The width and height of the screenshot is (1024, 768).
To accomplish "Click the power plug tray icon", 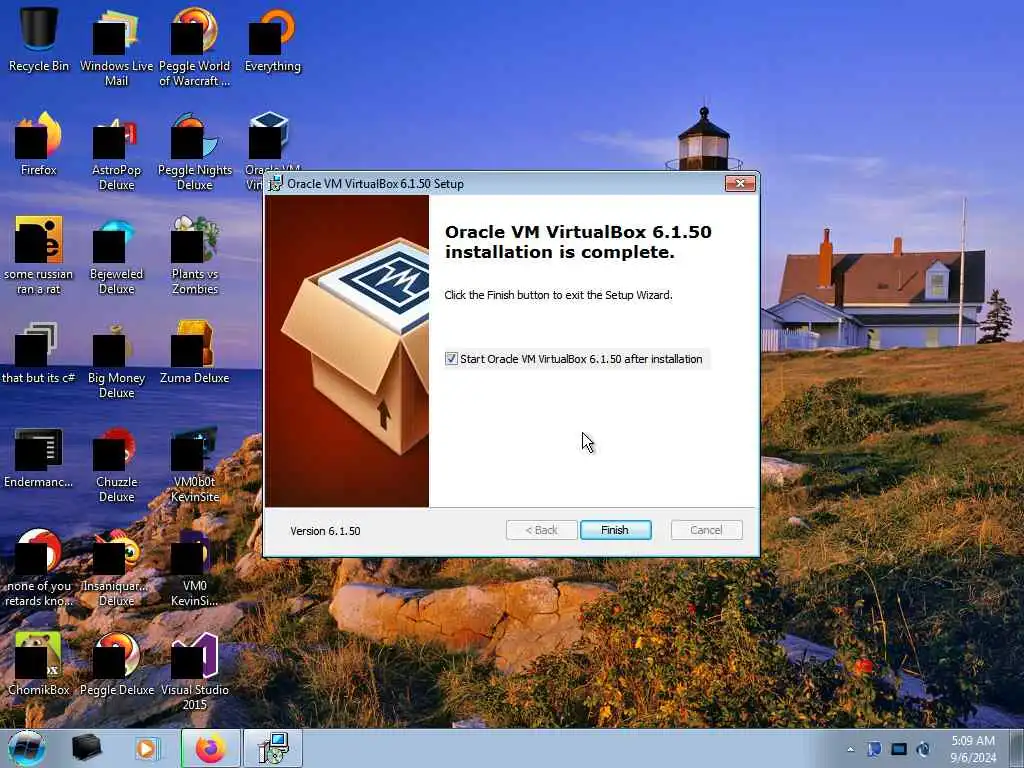I will [923, 749].
